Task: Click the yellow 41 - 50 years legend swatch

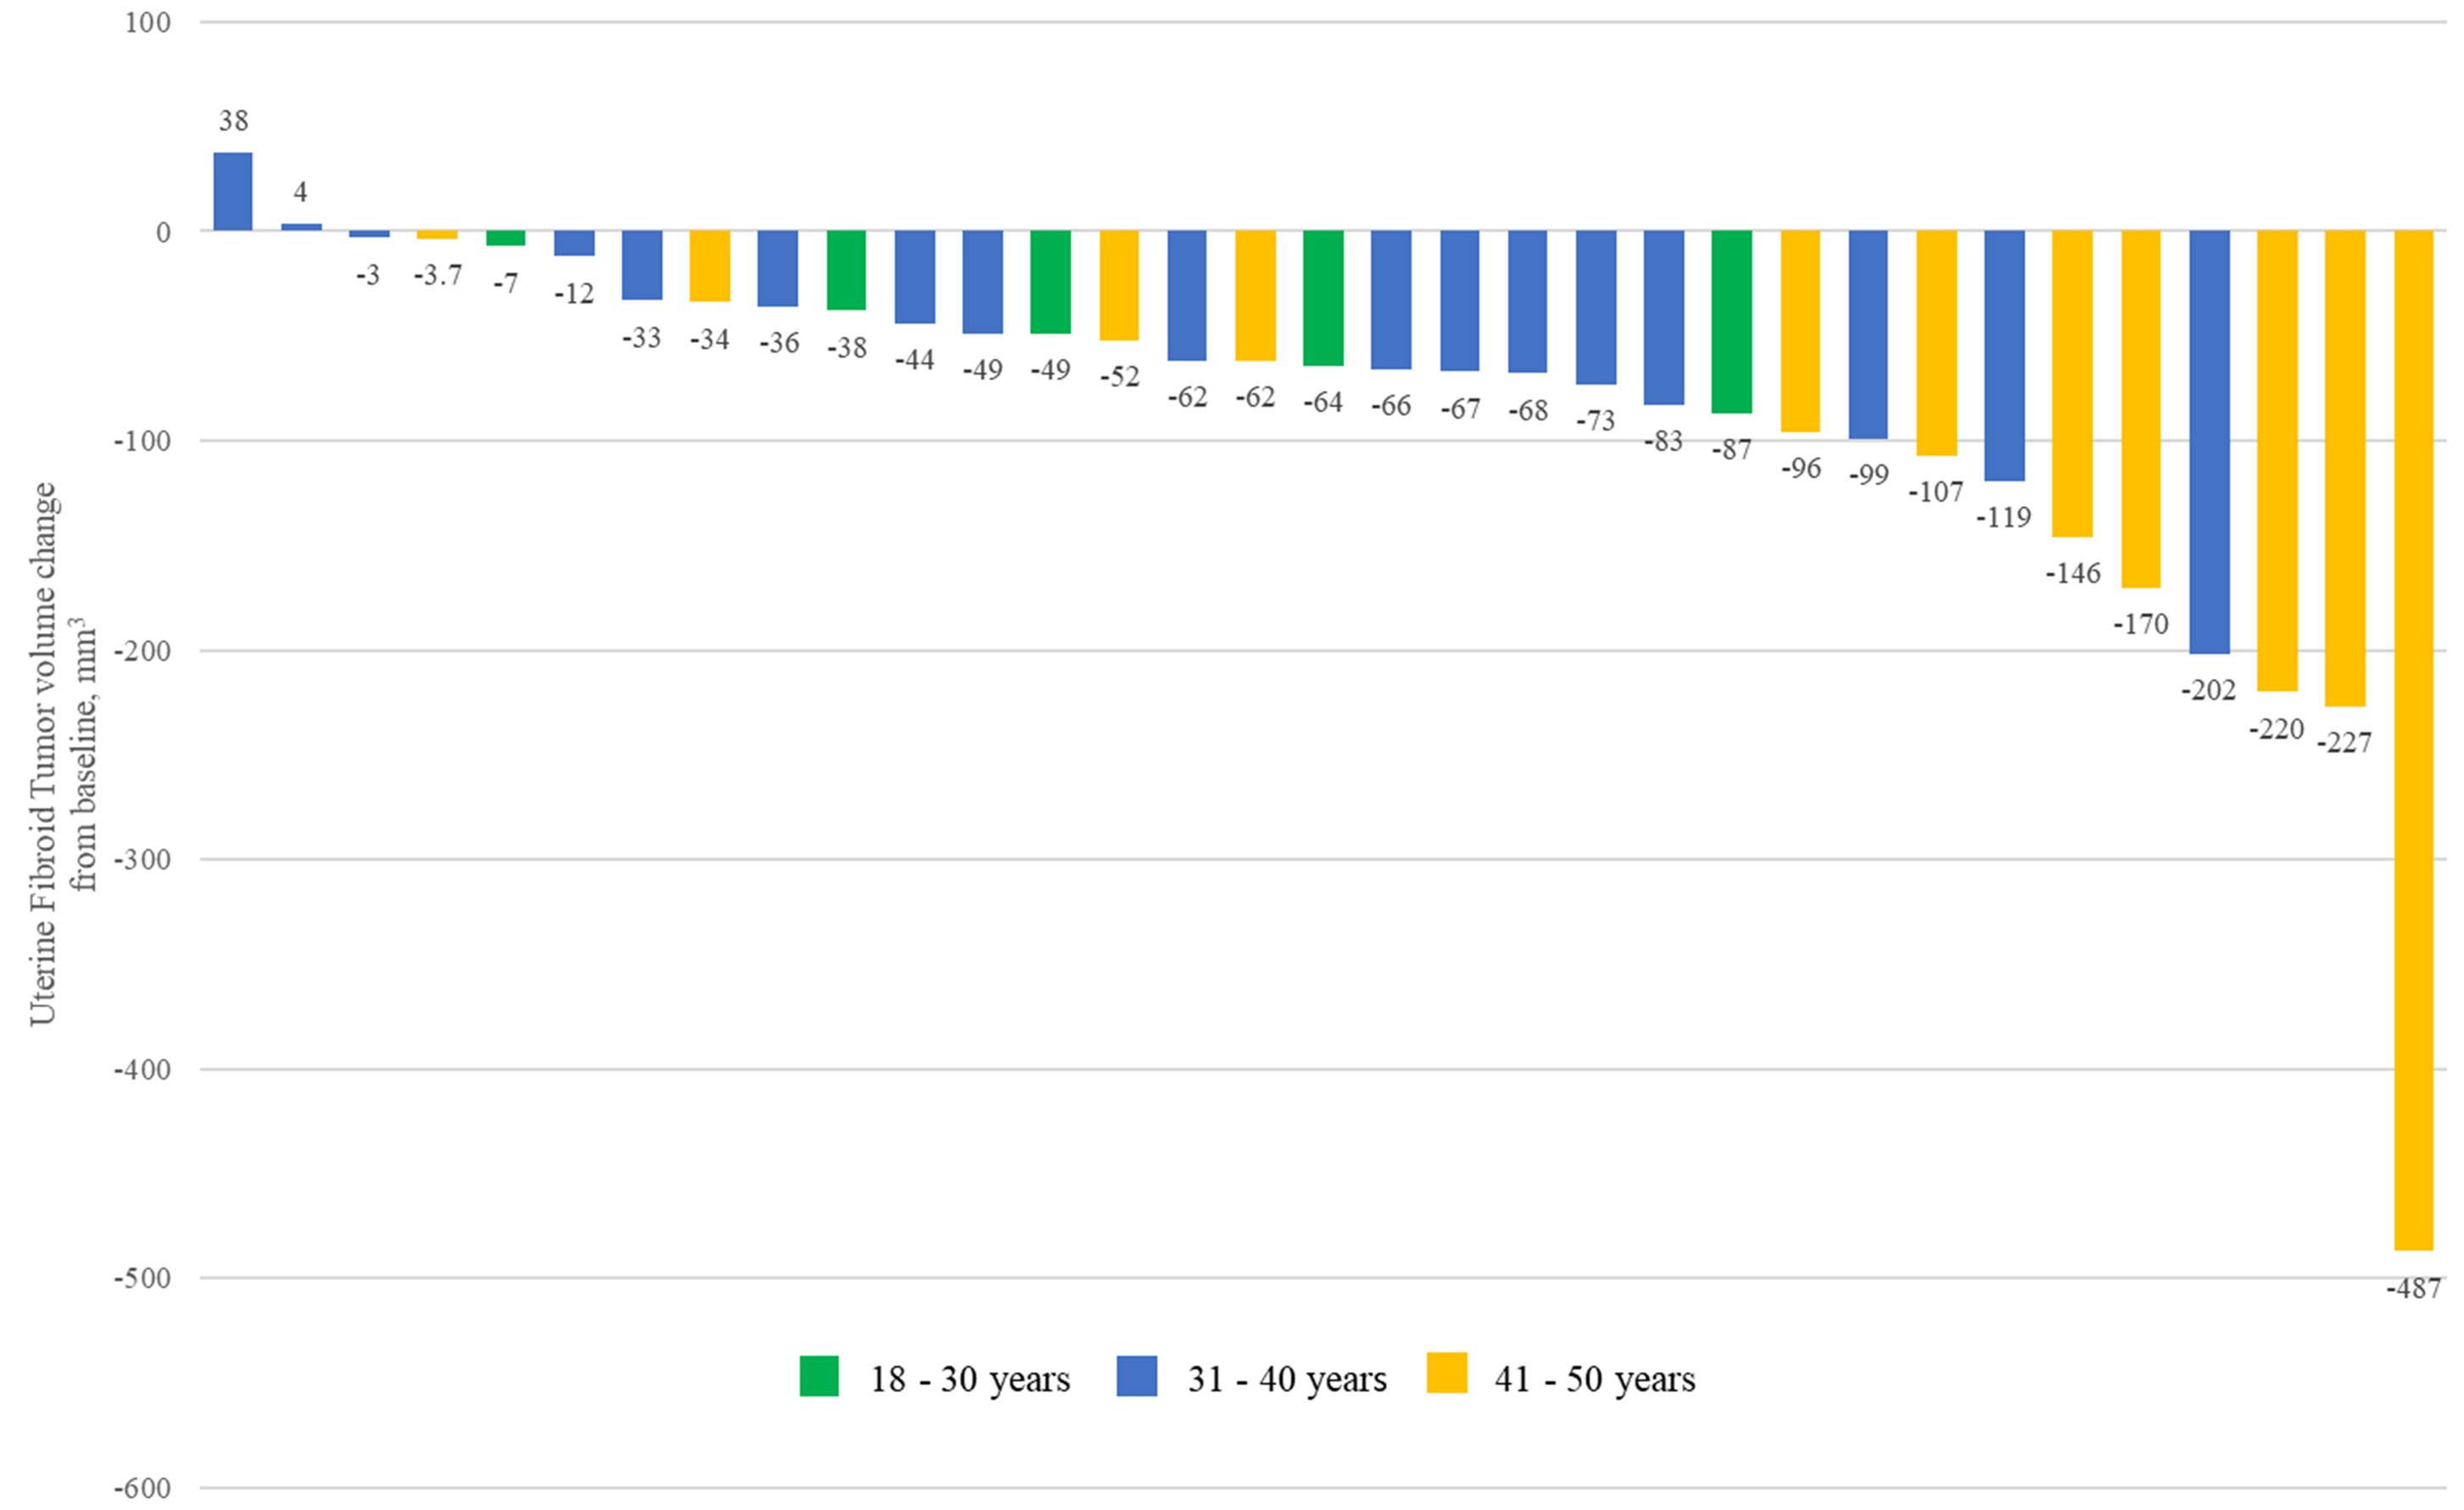Action: [1446, 1373]
